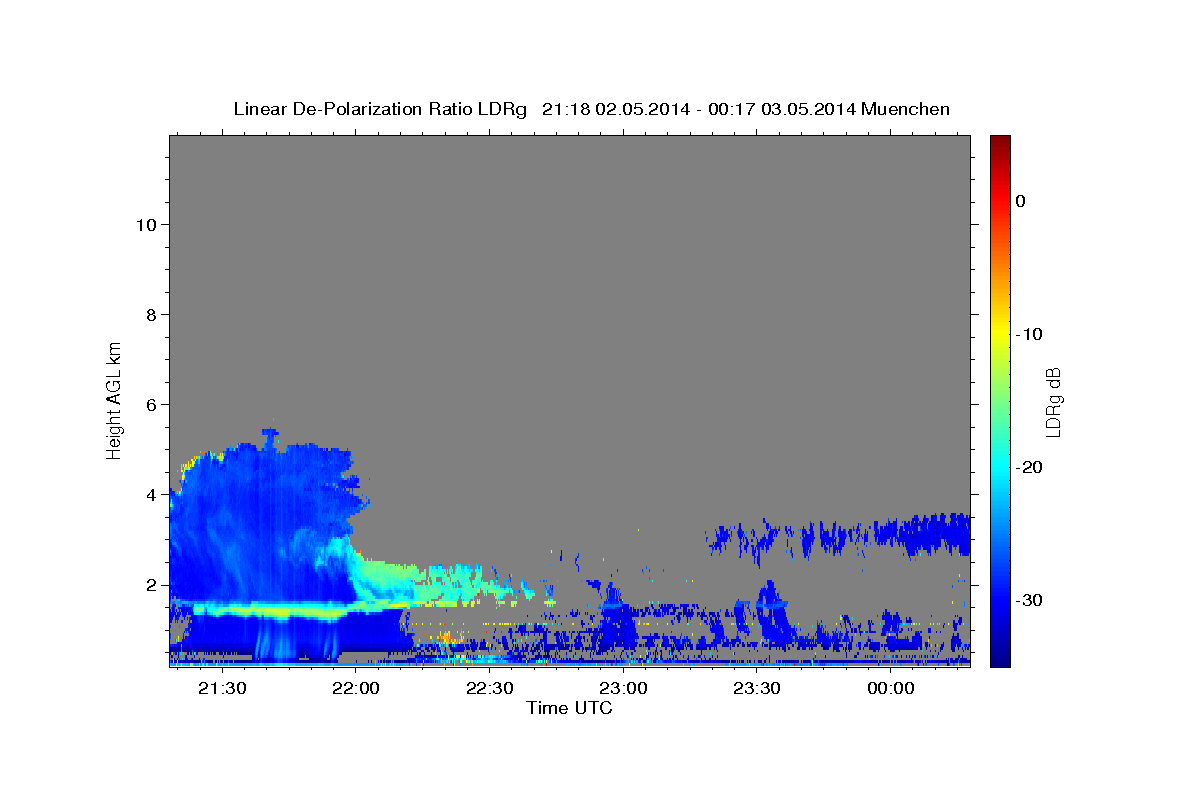Click the height label 4 on the y-axis

150,494
